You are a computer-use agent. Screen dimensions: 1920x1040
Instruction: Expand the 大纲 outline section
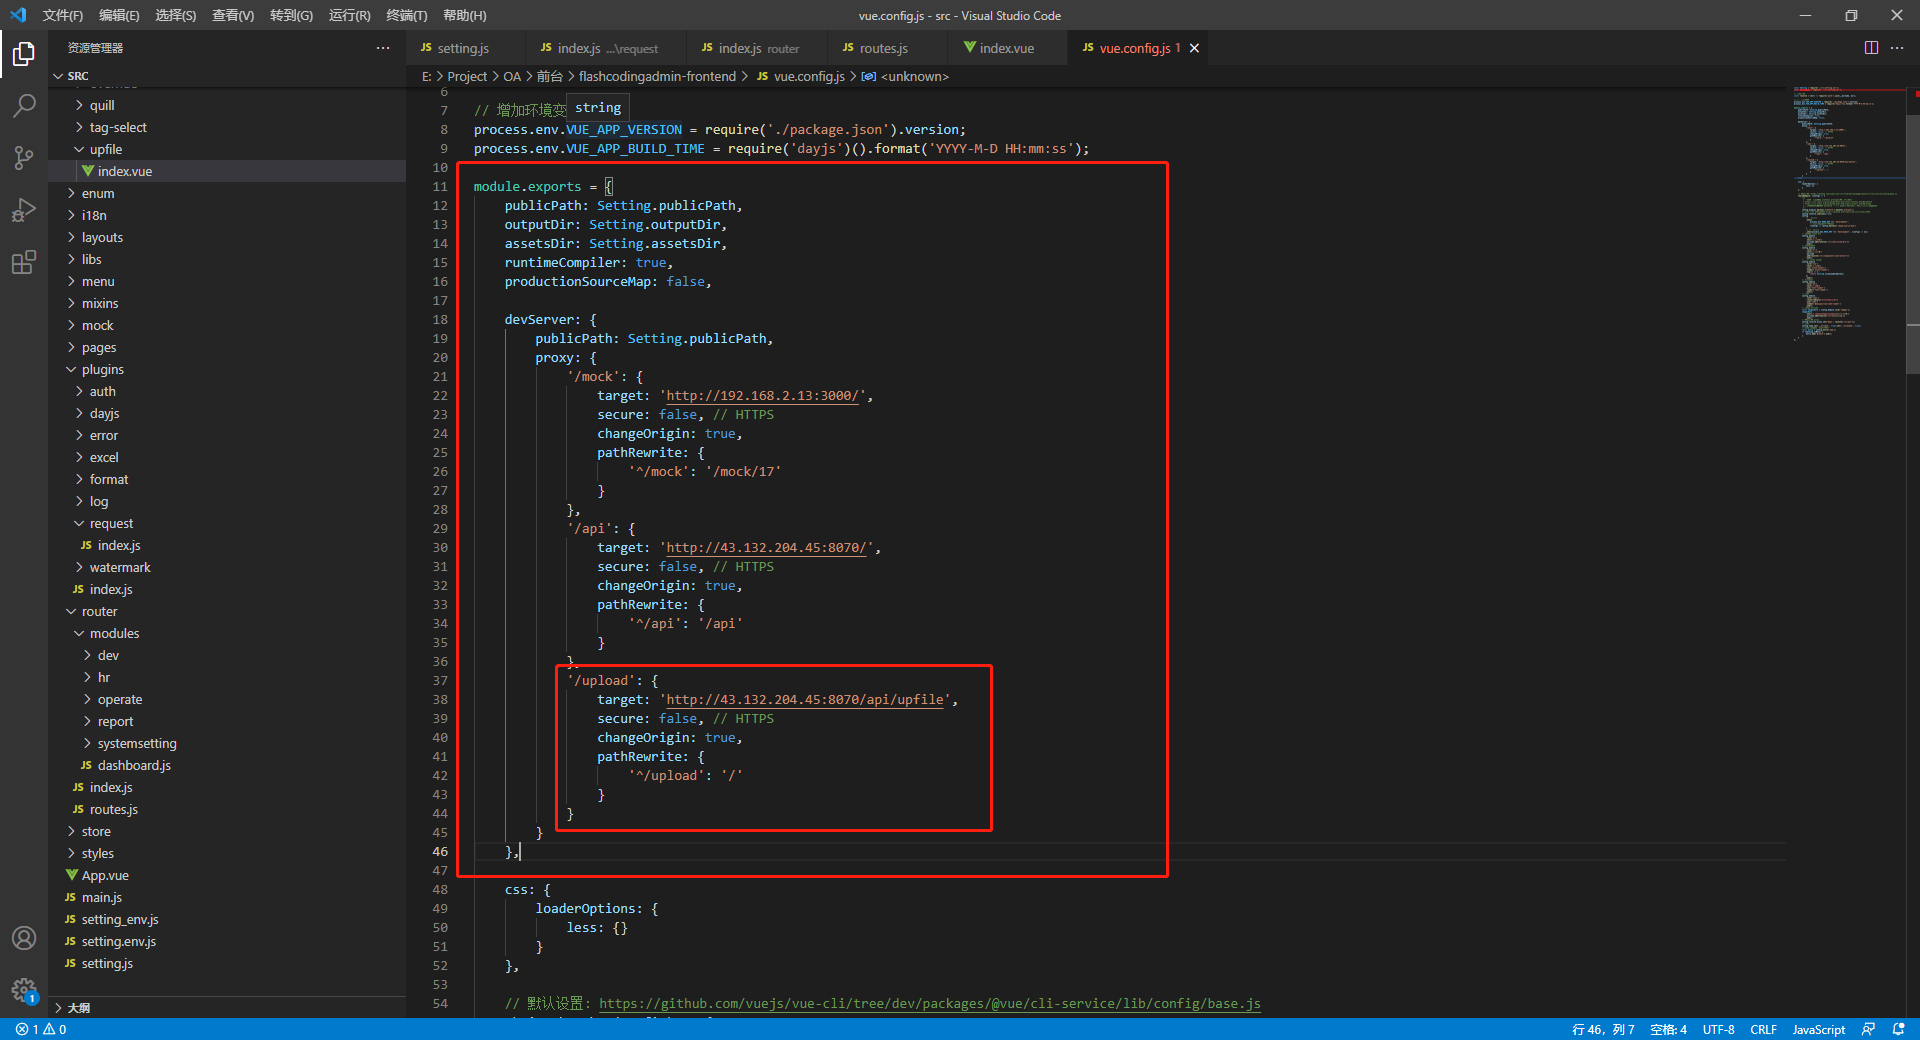click(227, 1007)
